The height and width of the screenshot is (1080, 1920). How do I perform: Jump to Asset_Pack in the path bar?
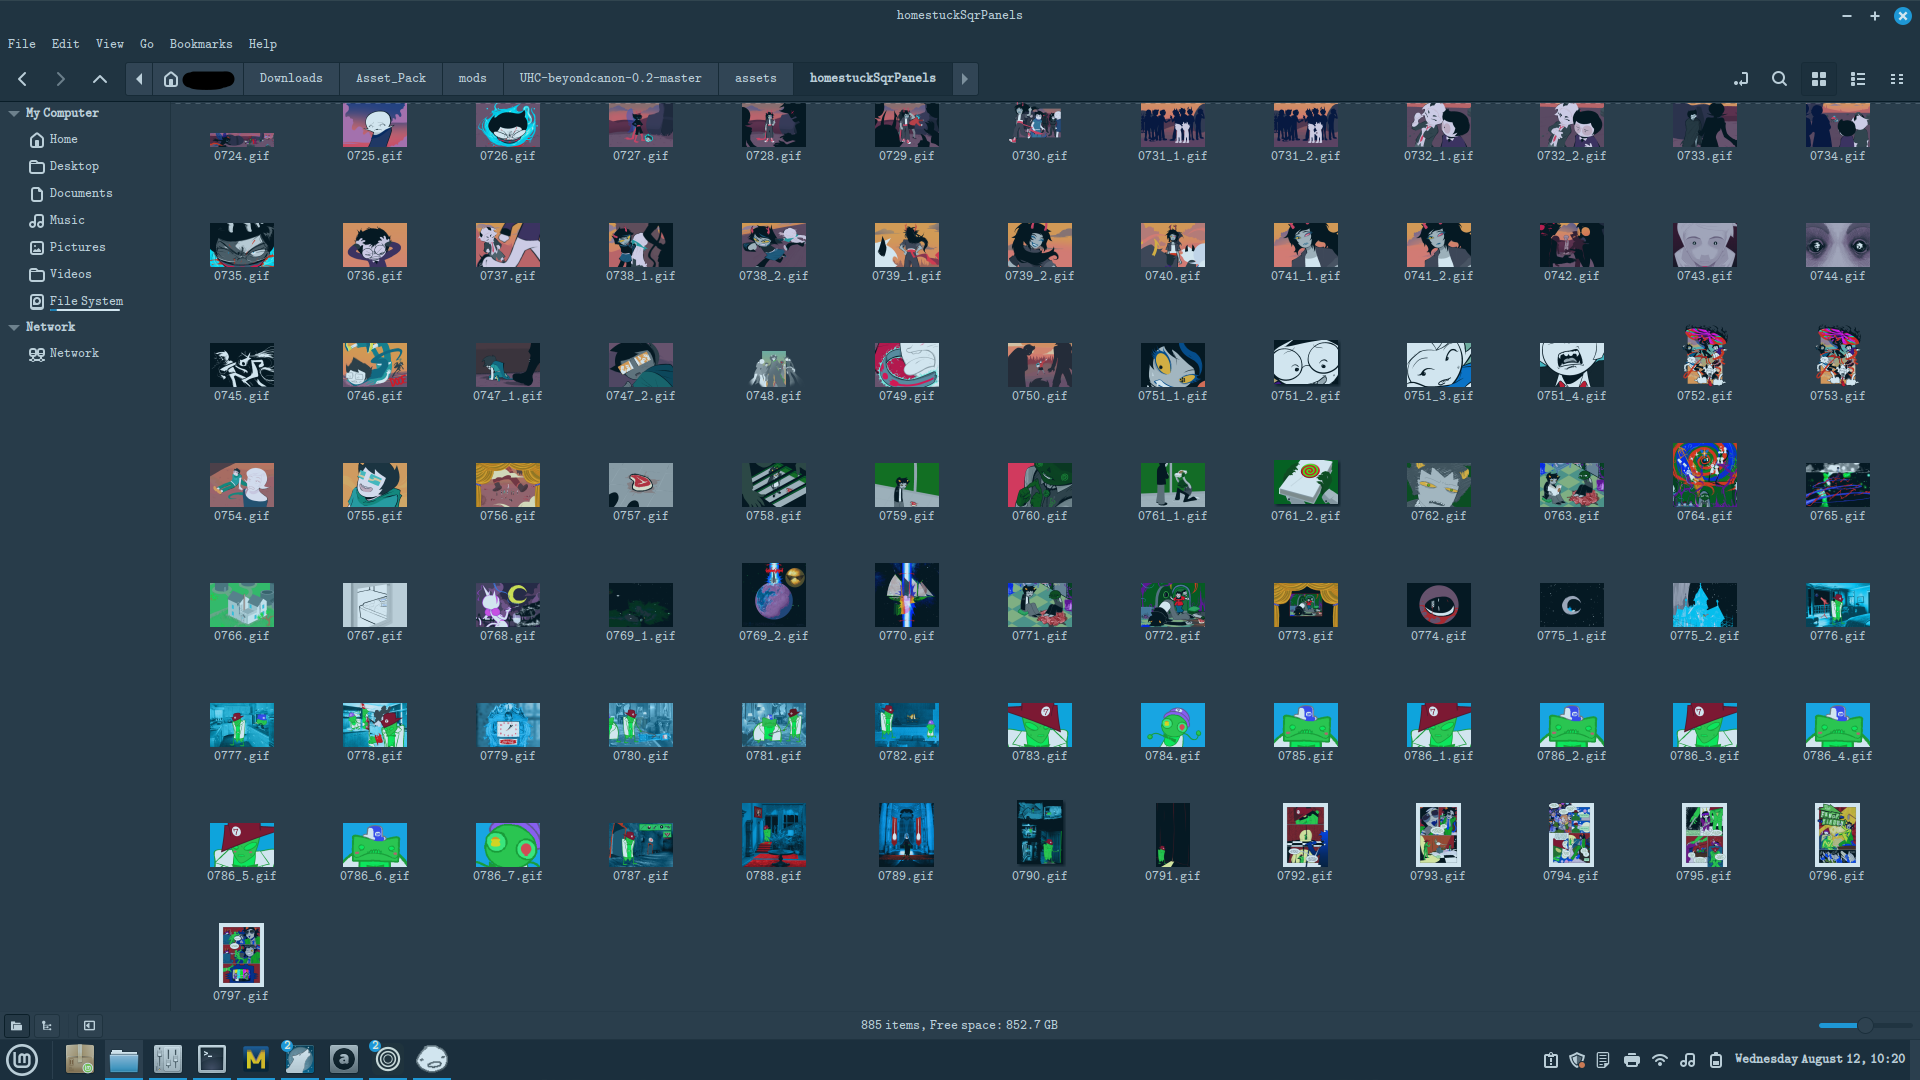point(391,79)
